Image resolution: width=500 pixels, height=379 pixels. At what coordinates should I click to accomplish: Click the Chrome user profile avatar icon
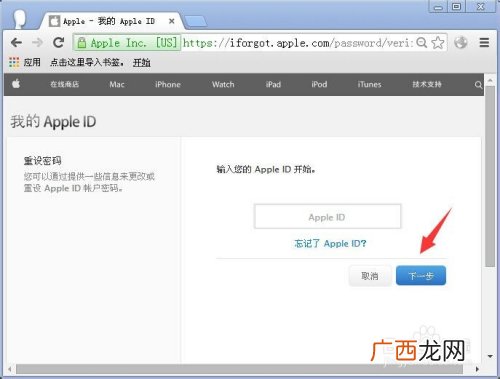pos(20,19)
